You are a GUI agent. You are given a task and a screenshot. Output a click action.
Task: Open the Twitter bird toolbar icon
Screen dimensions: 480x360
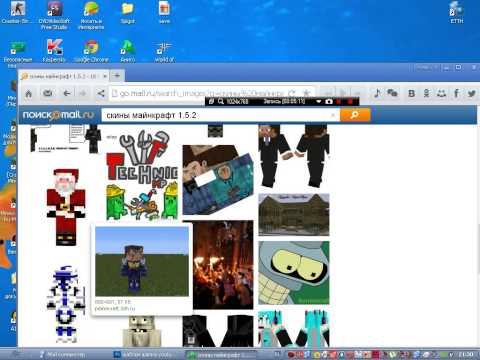tap(471, 94)
